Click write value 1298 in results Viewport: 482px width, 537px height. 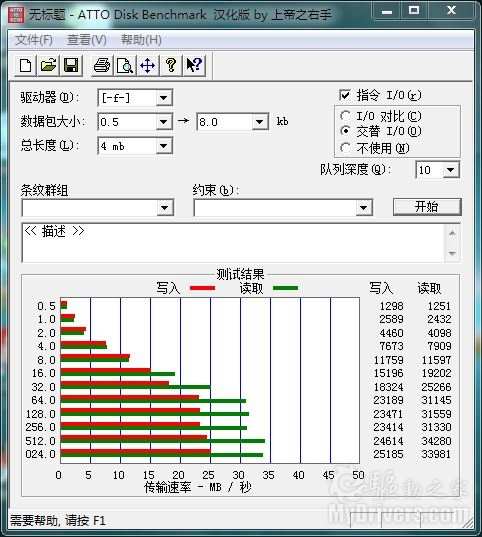[x=392, y=306]
